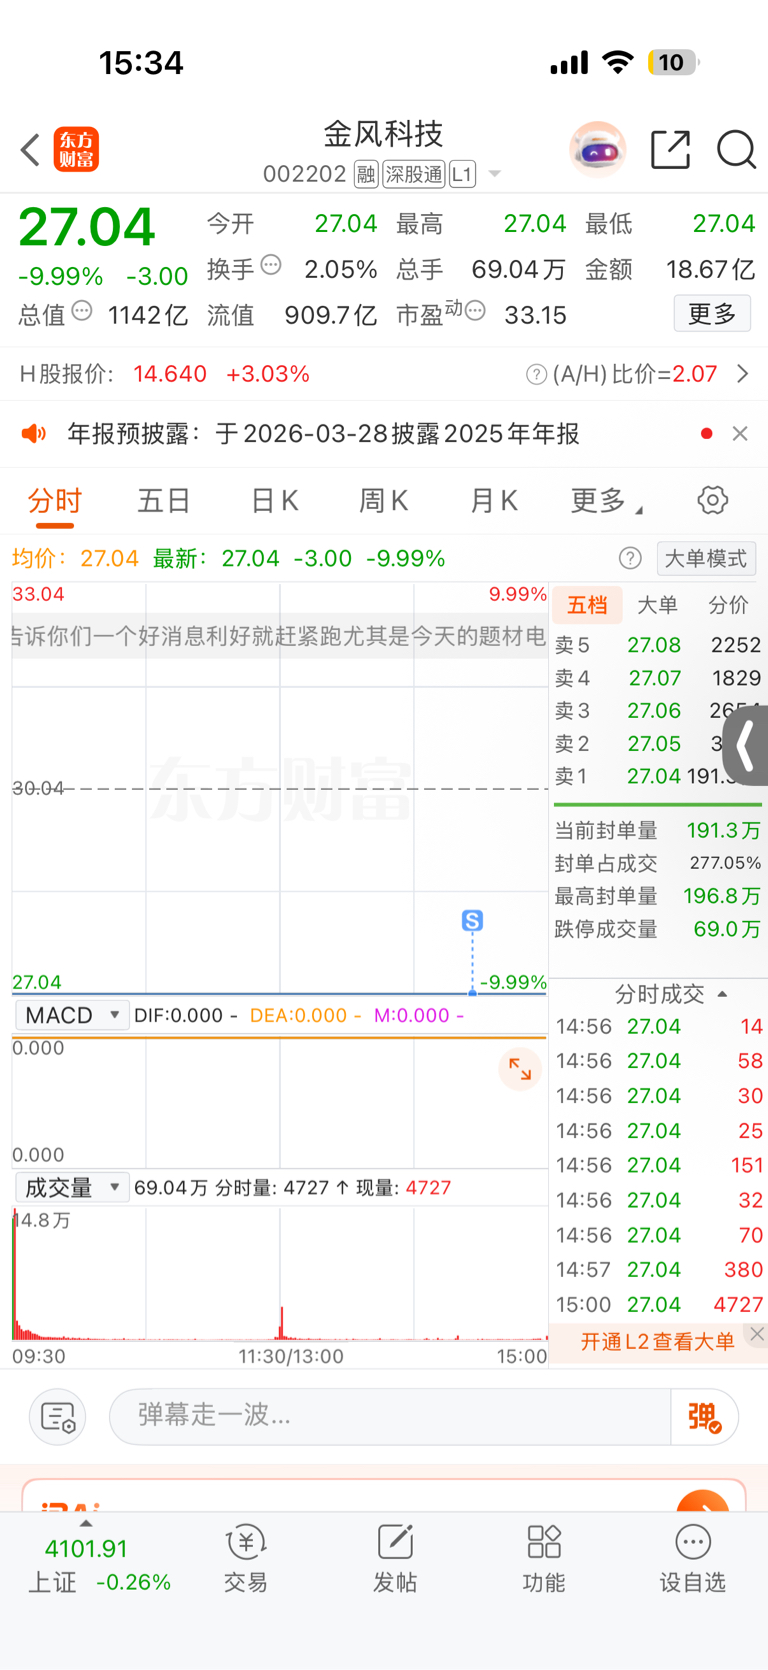Tap the question icon before (A/H)比价

point(537,374)
